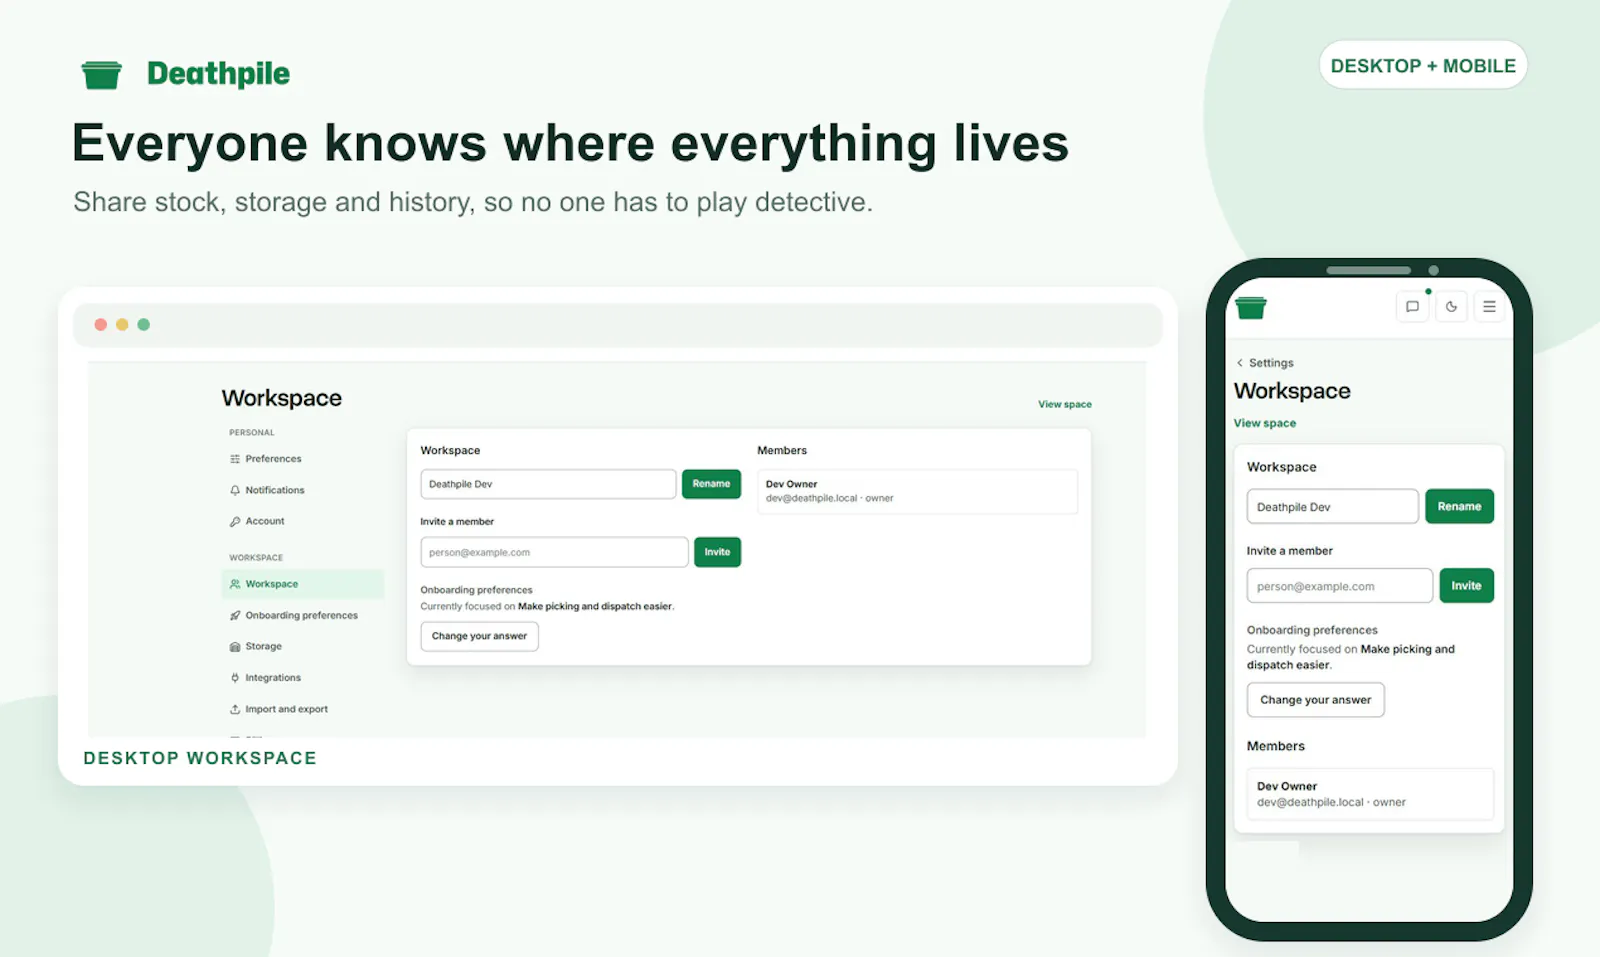Viewport: 1600px width, 957px height.
Task: Tap the chat bubble icon on the phone
Action: tap(1412, 307)
